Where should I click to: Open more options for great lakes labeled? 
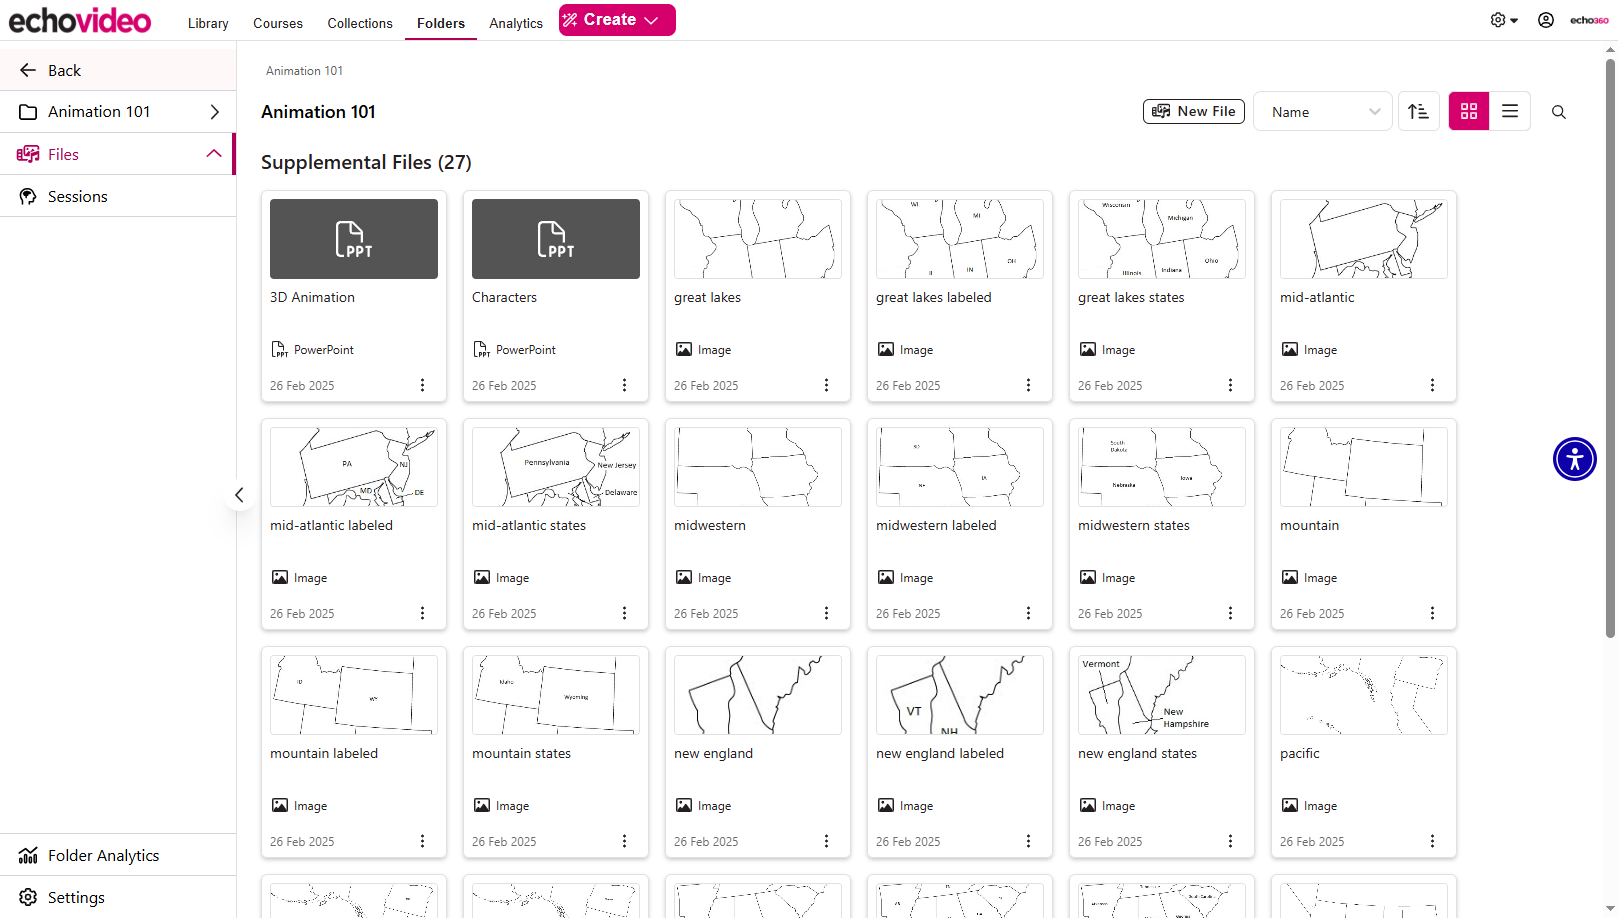1028,385
